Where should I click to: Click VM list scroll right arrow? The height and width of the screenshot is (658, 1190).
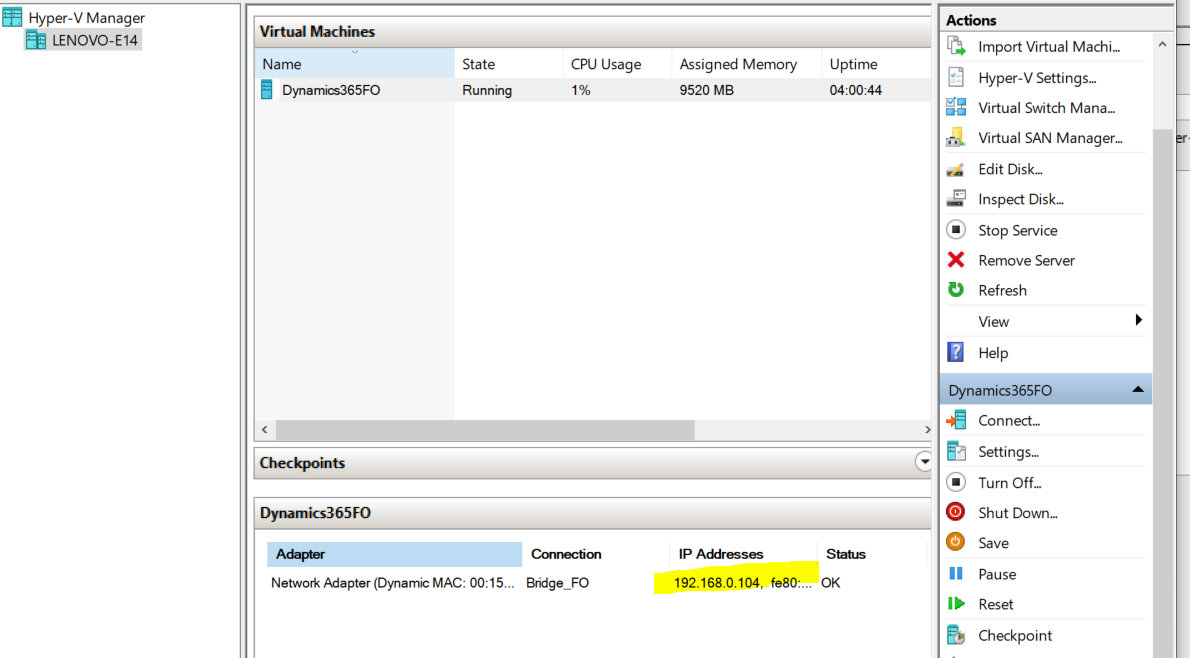tap(927, 430)
